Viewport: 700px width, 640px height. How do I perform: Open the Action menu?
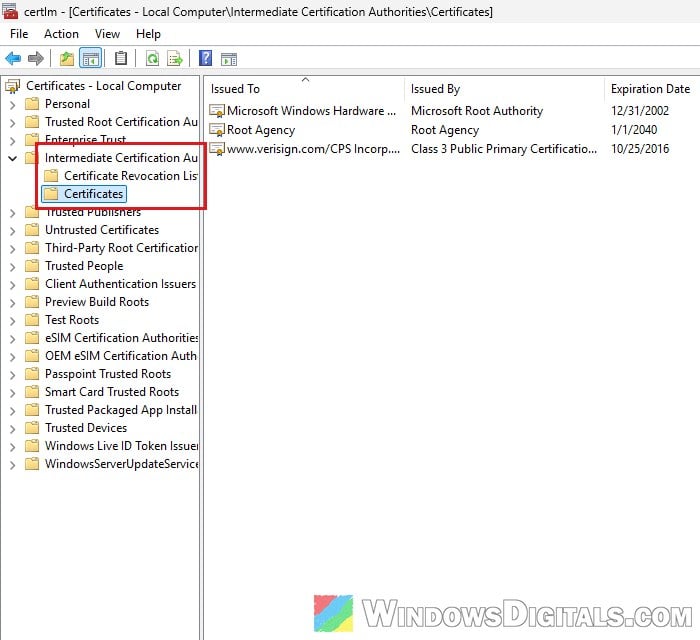point(61,34)
